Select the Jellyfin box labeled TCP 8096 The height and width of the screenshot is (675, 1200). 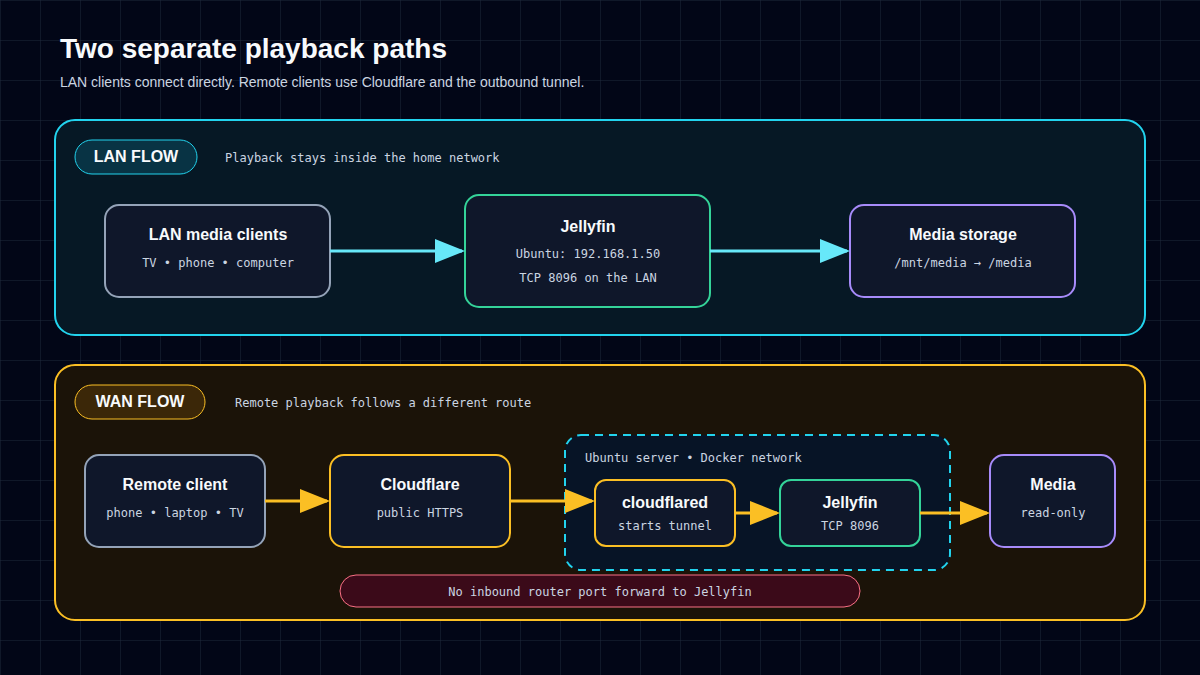(850, 513)
